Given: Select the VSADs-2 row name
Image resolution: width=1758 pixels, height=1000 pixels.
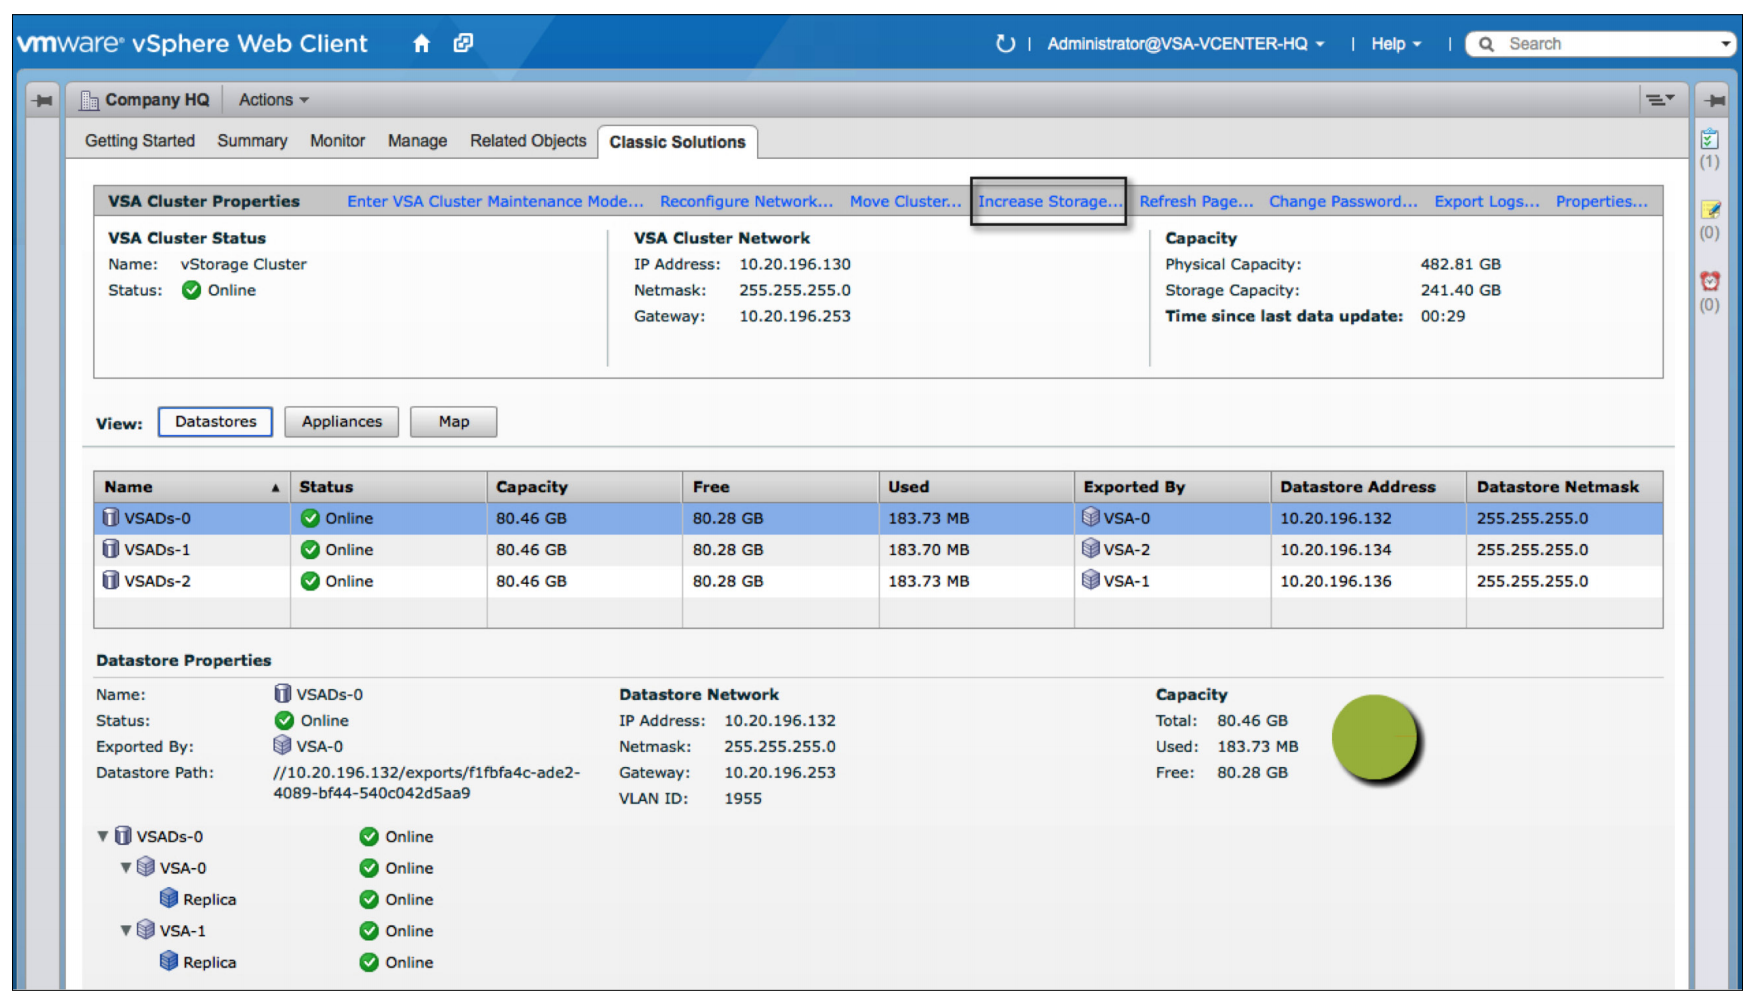Looking at the screenshot, I should 157,581.
